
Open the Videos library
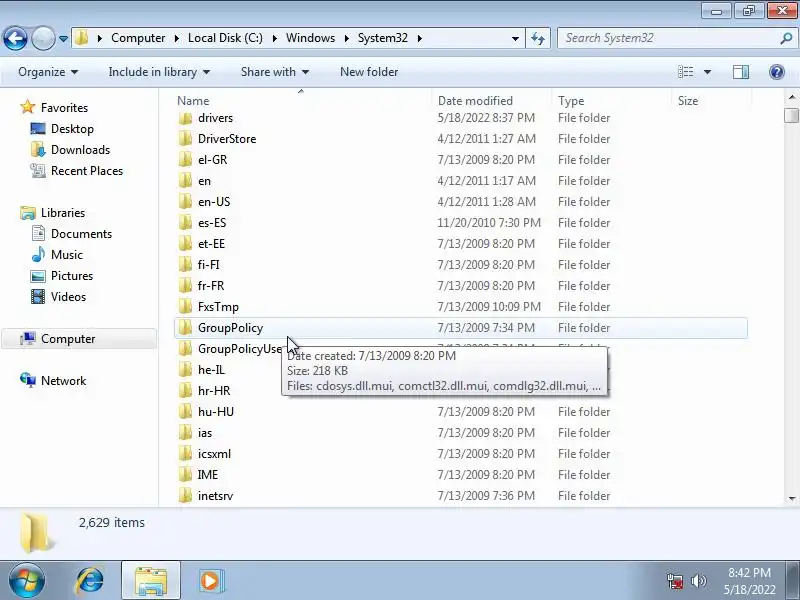(x=68, y=296)
